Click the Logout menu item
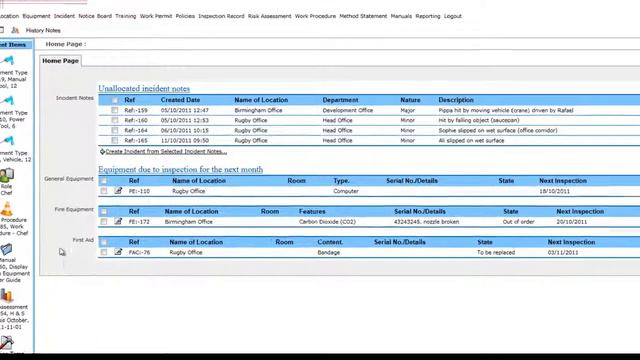 point(453,16)
